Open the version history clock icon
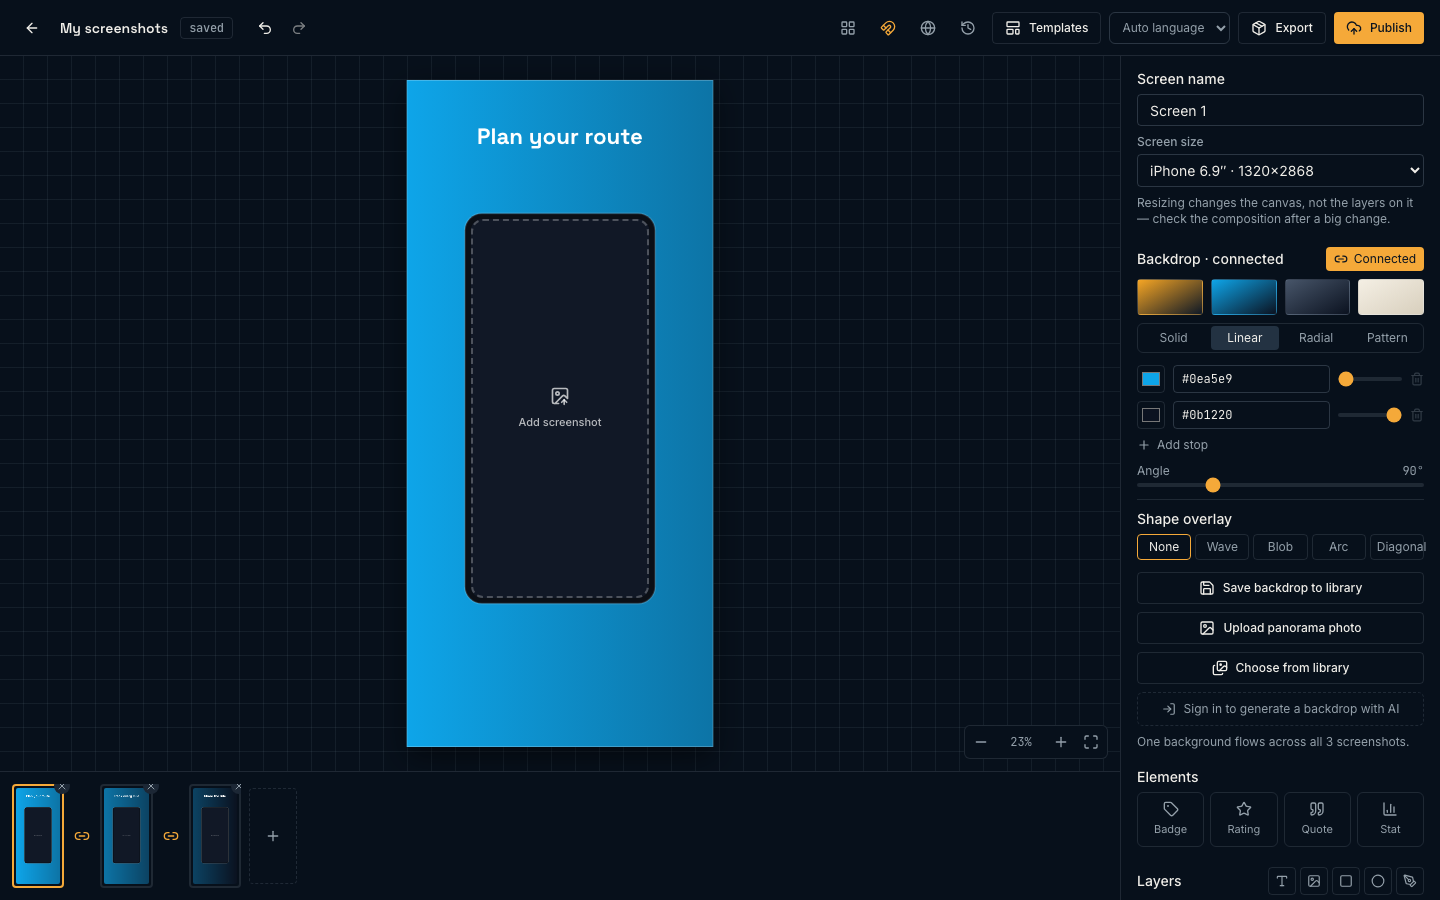The width and height of the screenshot is (1440, 900). 968,28
